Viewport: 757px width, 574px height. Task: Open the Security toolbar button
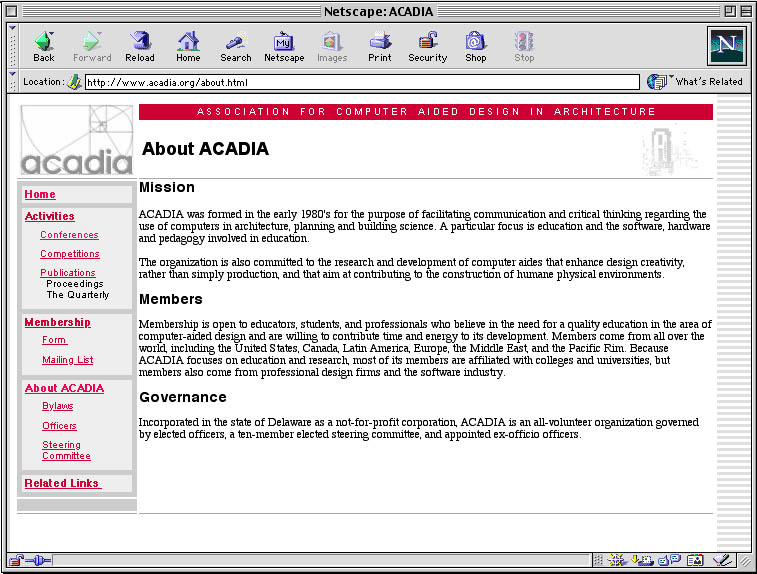[x=428, y=47]
